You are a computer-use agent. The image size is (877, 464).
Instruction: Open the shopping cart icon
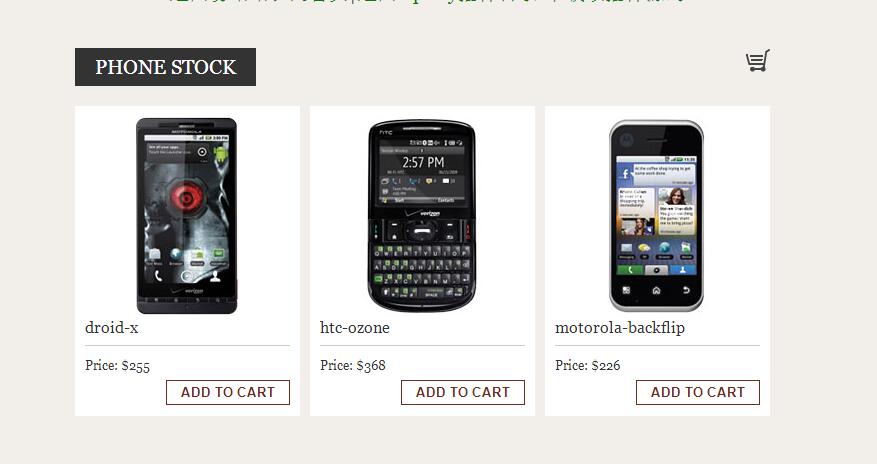758,60
